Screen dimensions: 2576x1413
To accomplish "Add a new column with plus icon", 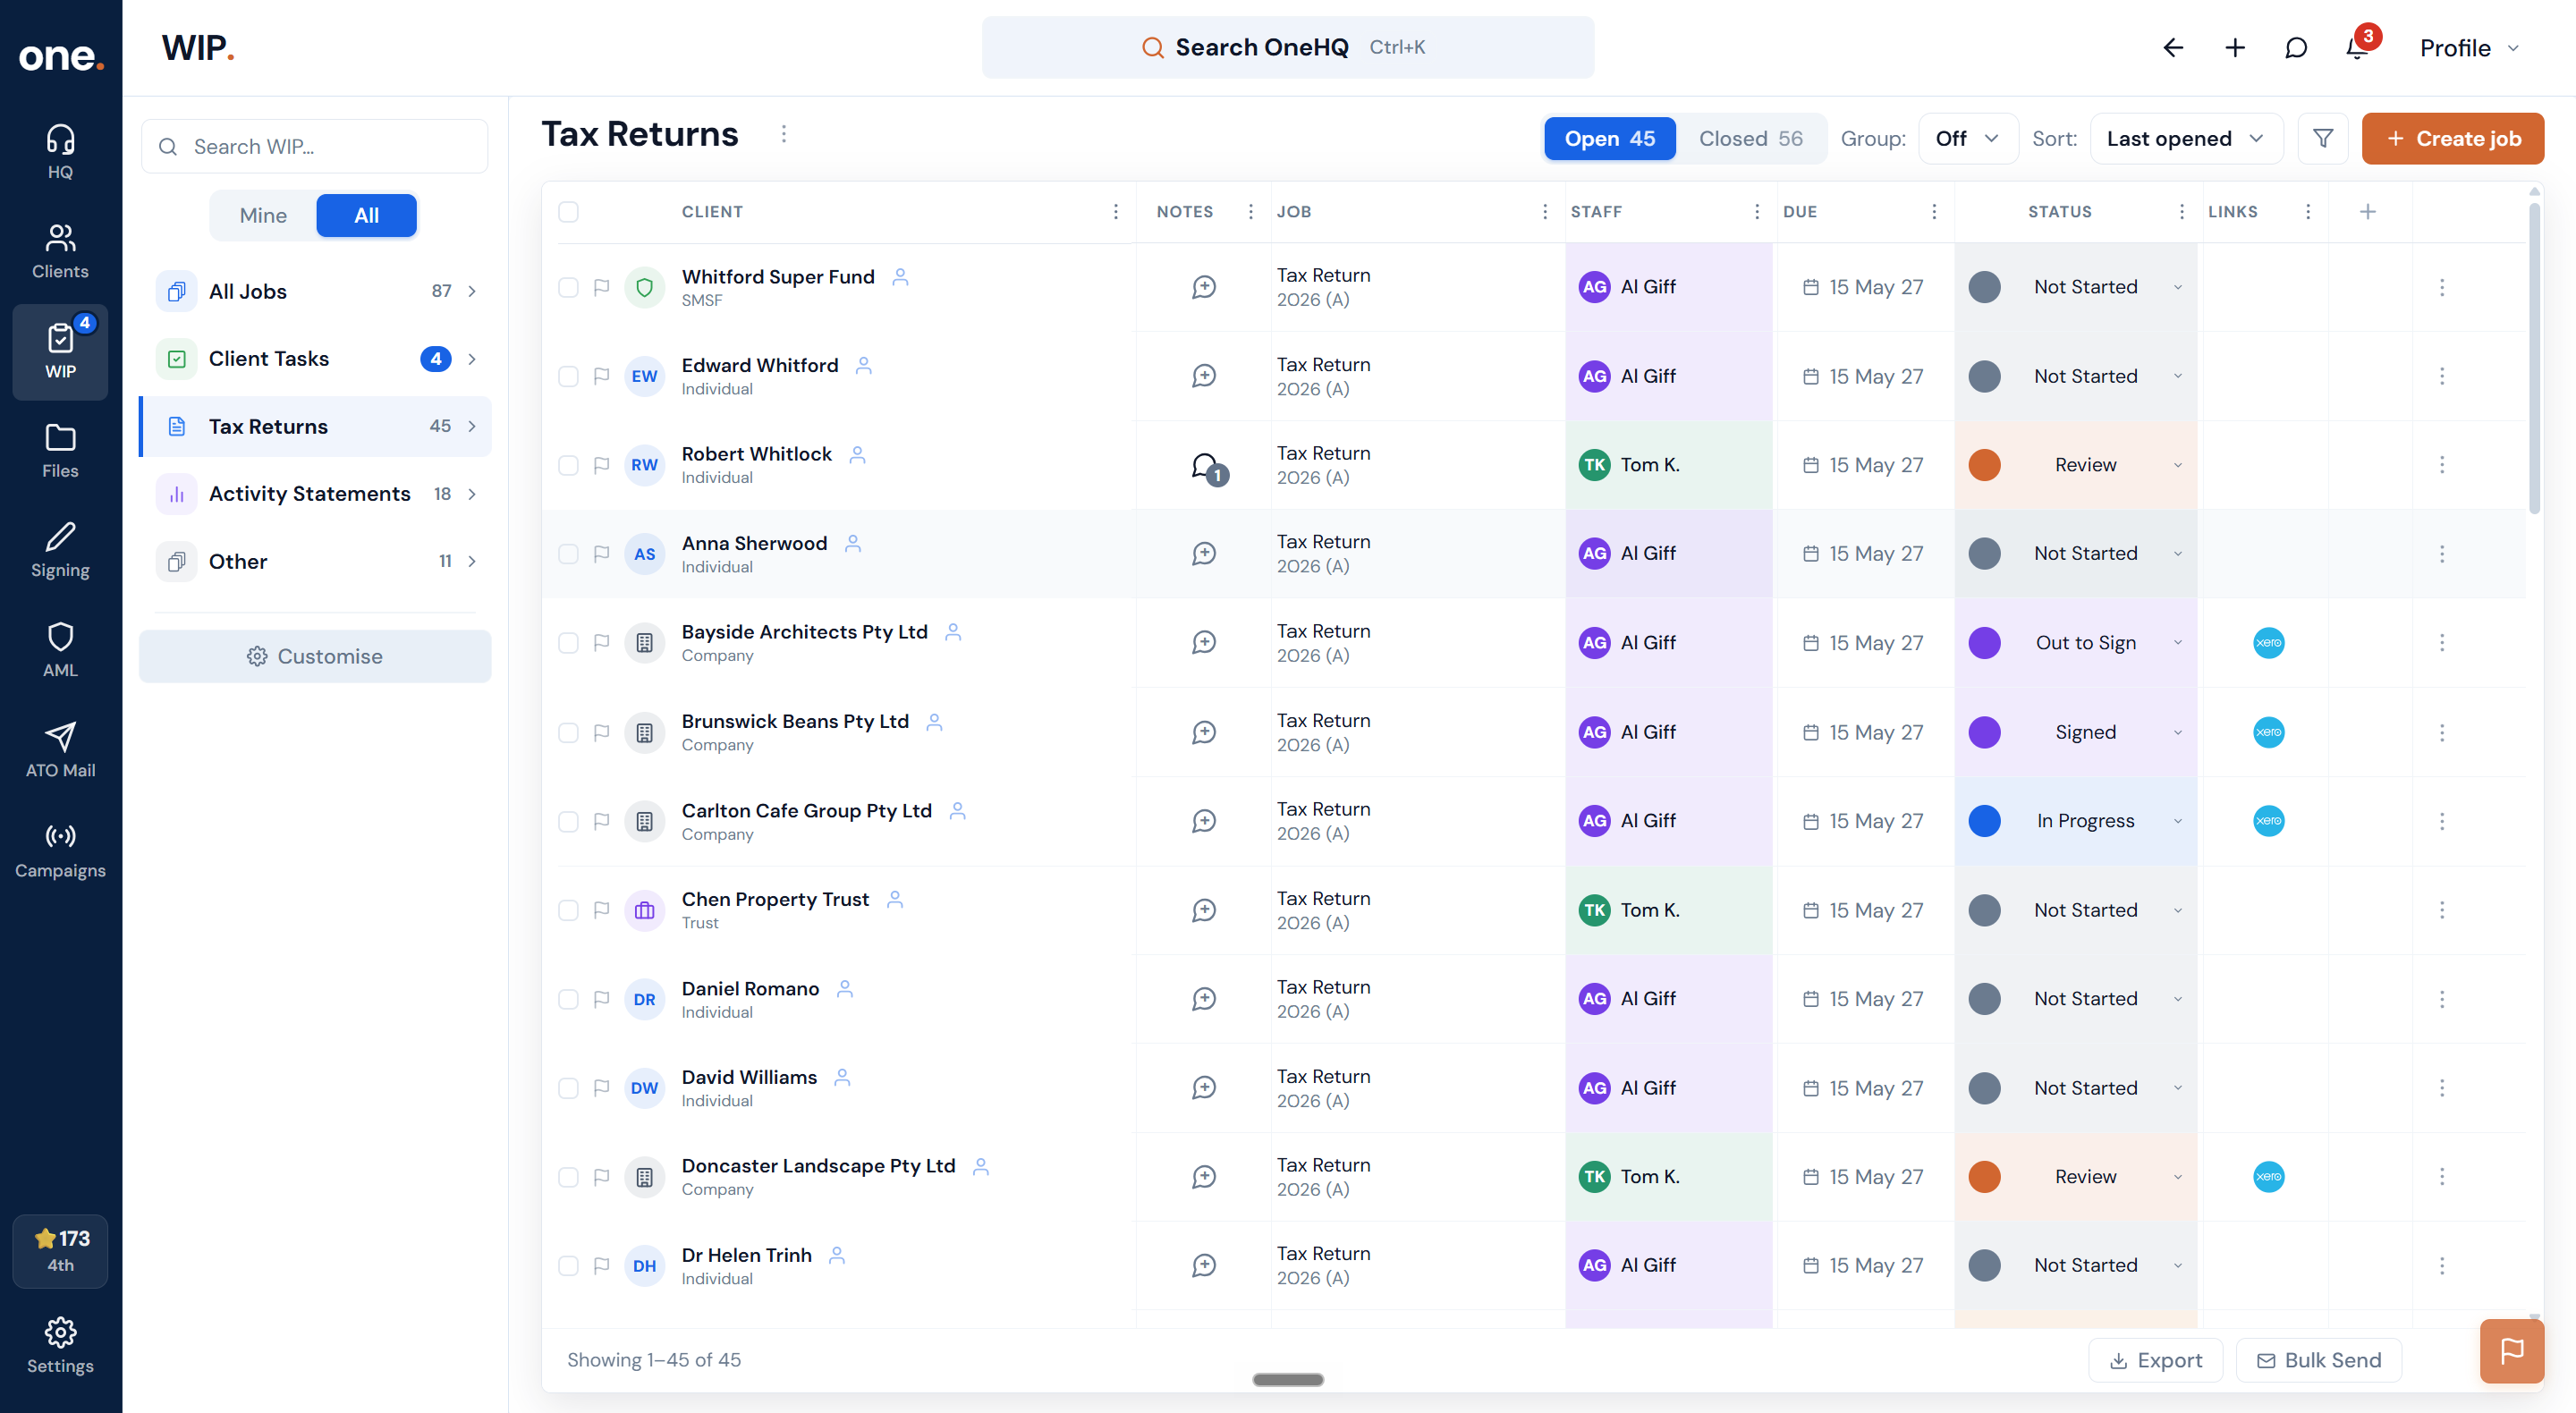I will click(x=2367, y=211).
